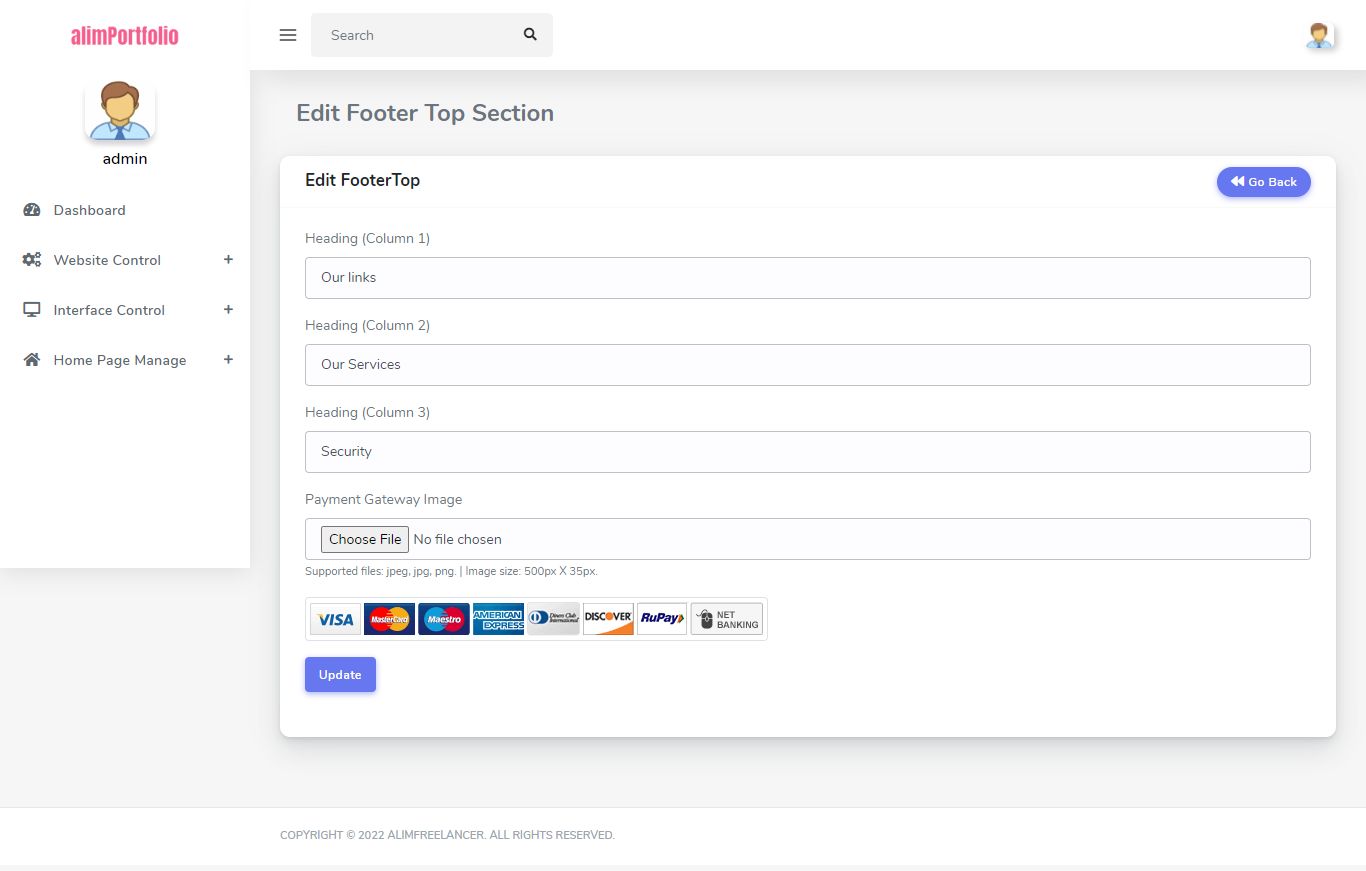Toggle the hamburger sidebar menu icon
Image resolution: width=1366 pixels, height=871 pixels.
[x=288, y=35]
